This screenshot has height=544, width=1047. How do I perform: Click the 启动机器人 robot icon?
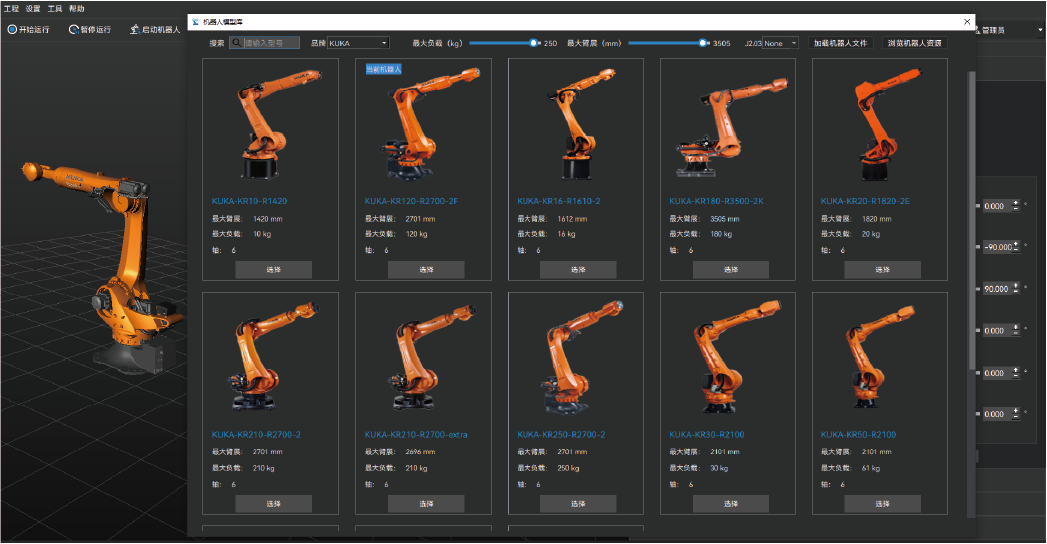coord(134,29)
